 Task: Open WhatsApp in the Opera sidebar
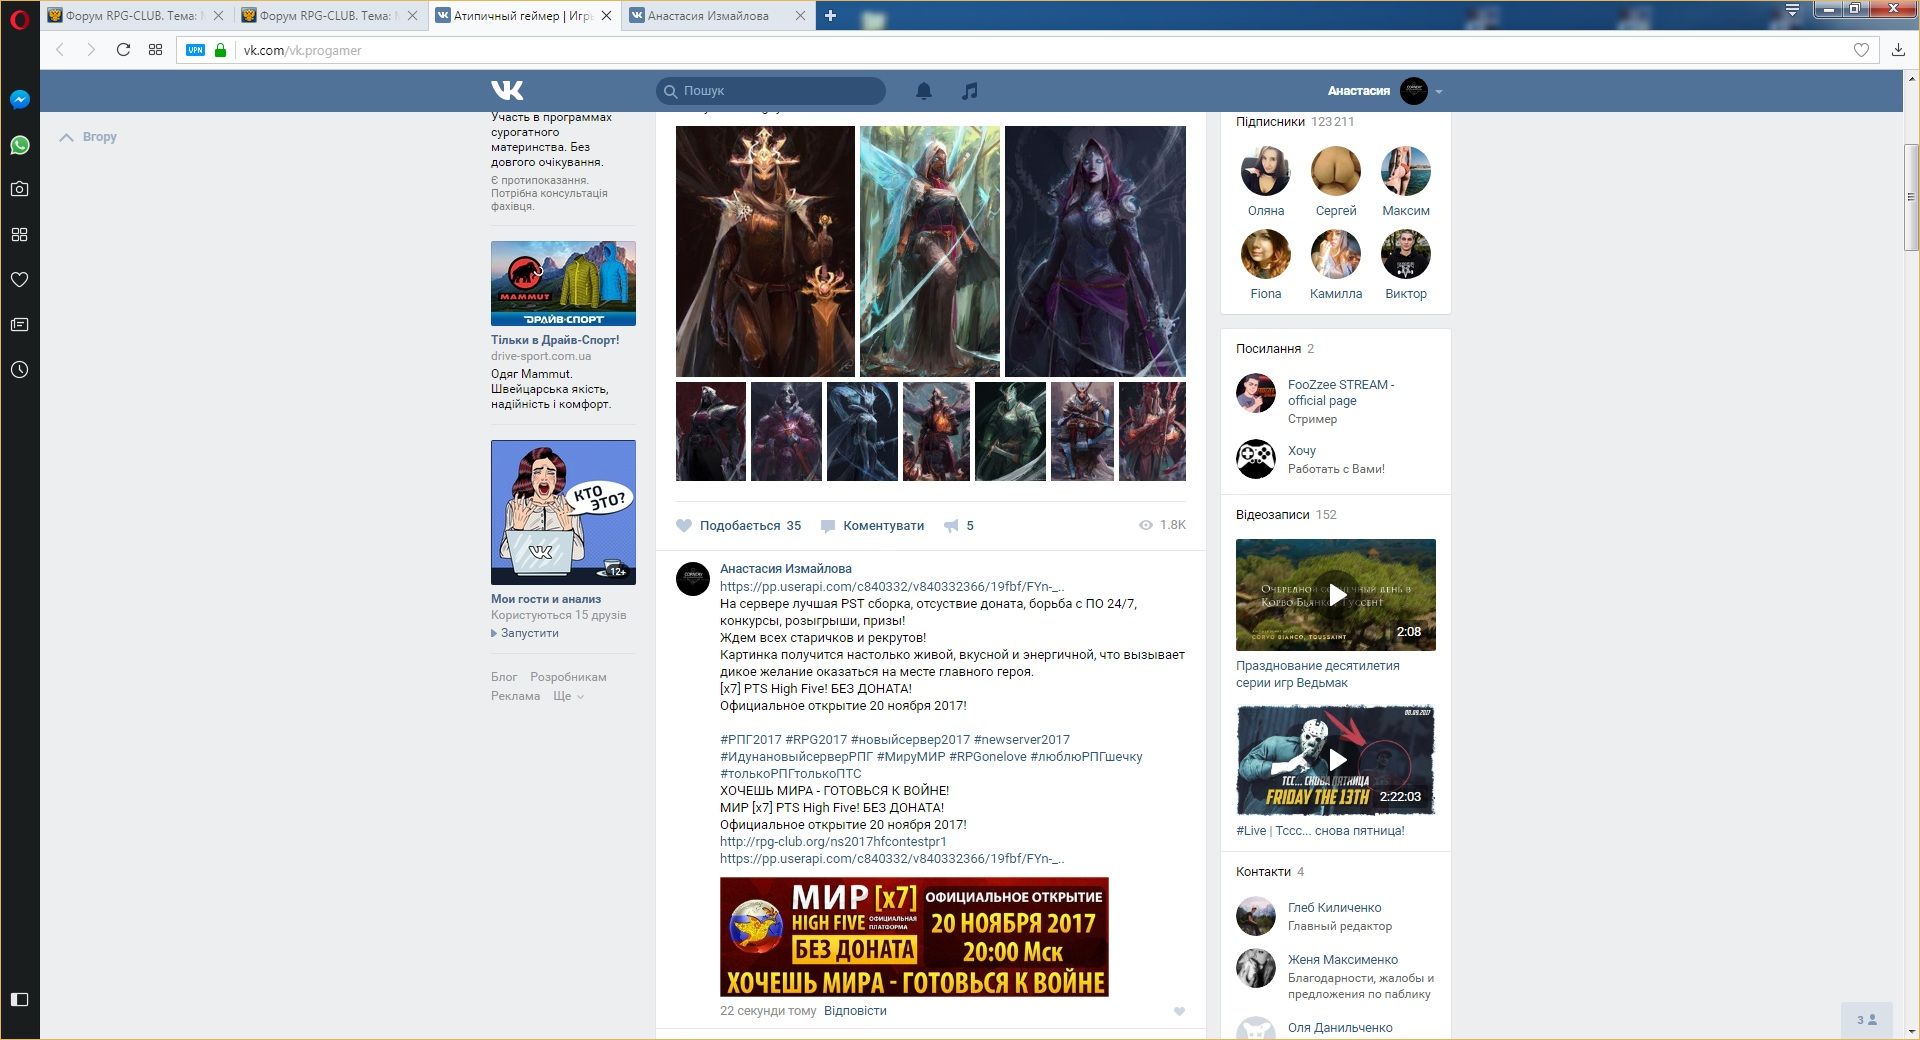pyautogui.click(x=19, y=145)
